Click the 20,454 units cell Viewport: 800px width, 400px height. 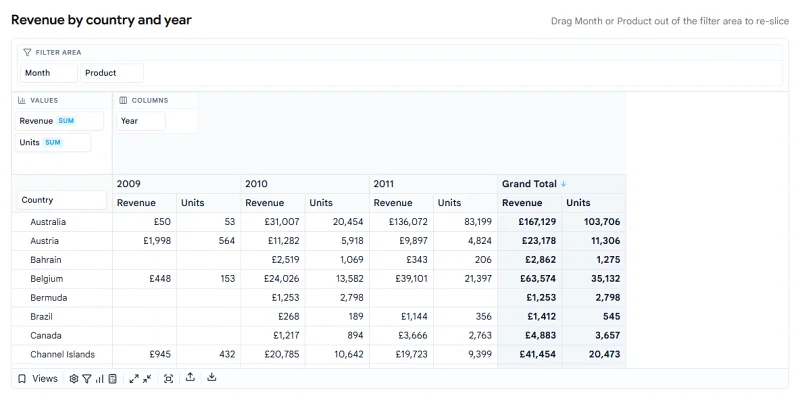coord(337,222)
